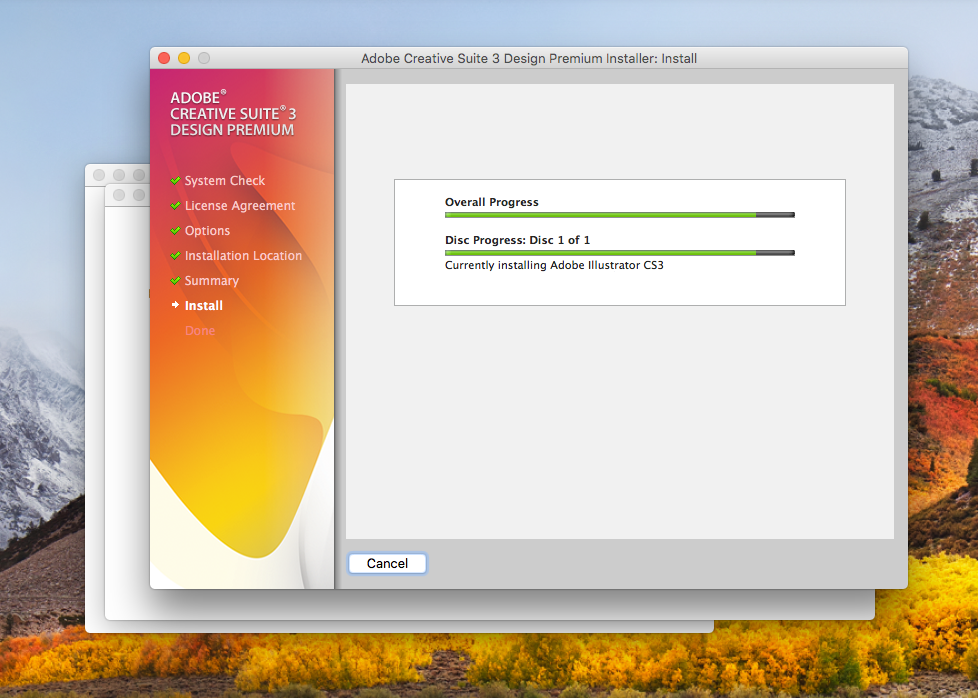Click the Disc Progress bar
The width and height of the screenshot is (978, 698).
(619, 253)
